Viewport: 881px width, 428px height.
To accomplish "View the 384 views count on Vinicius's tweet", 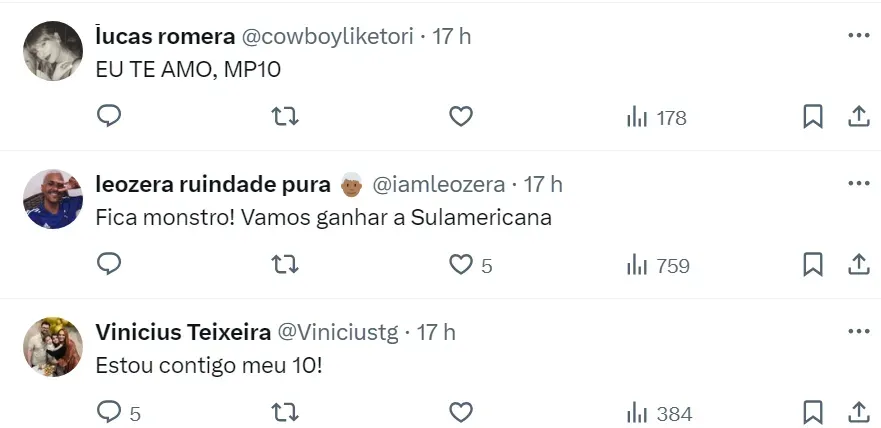I will 658,413.
